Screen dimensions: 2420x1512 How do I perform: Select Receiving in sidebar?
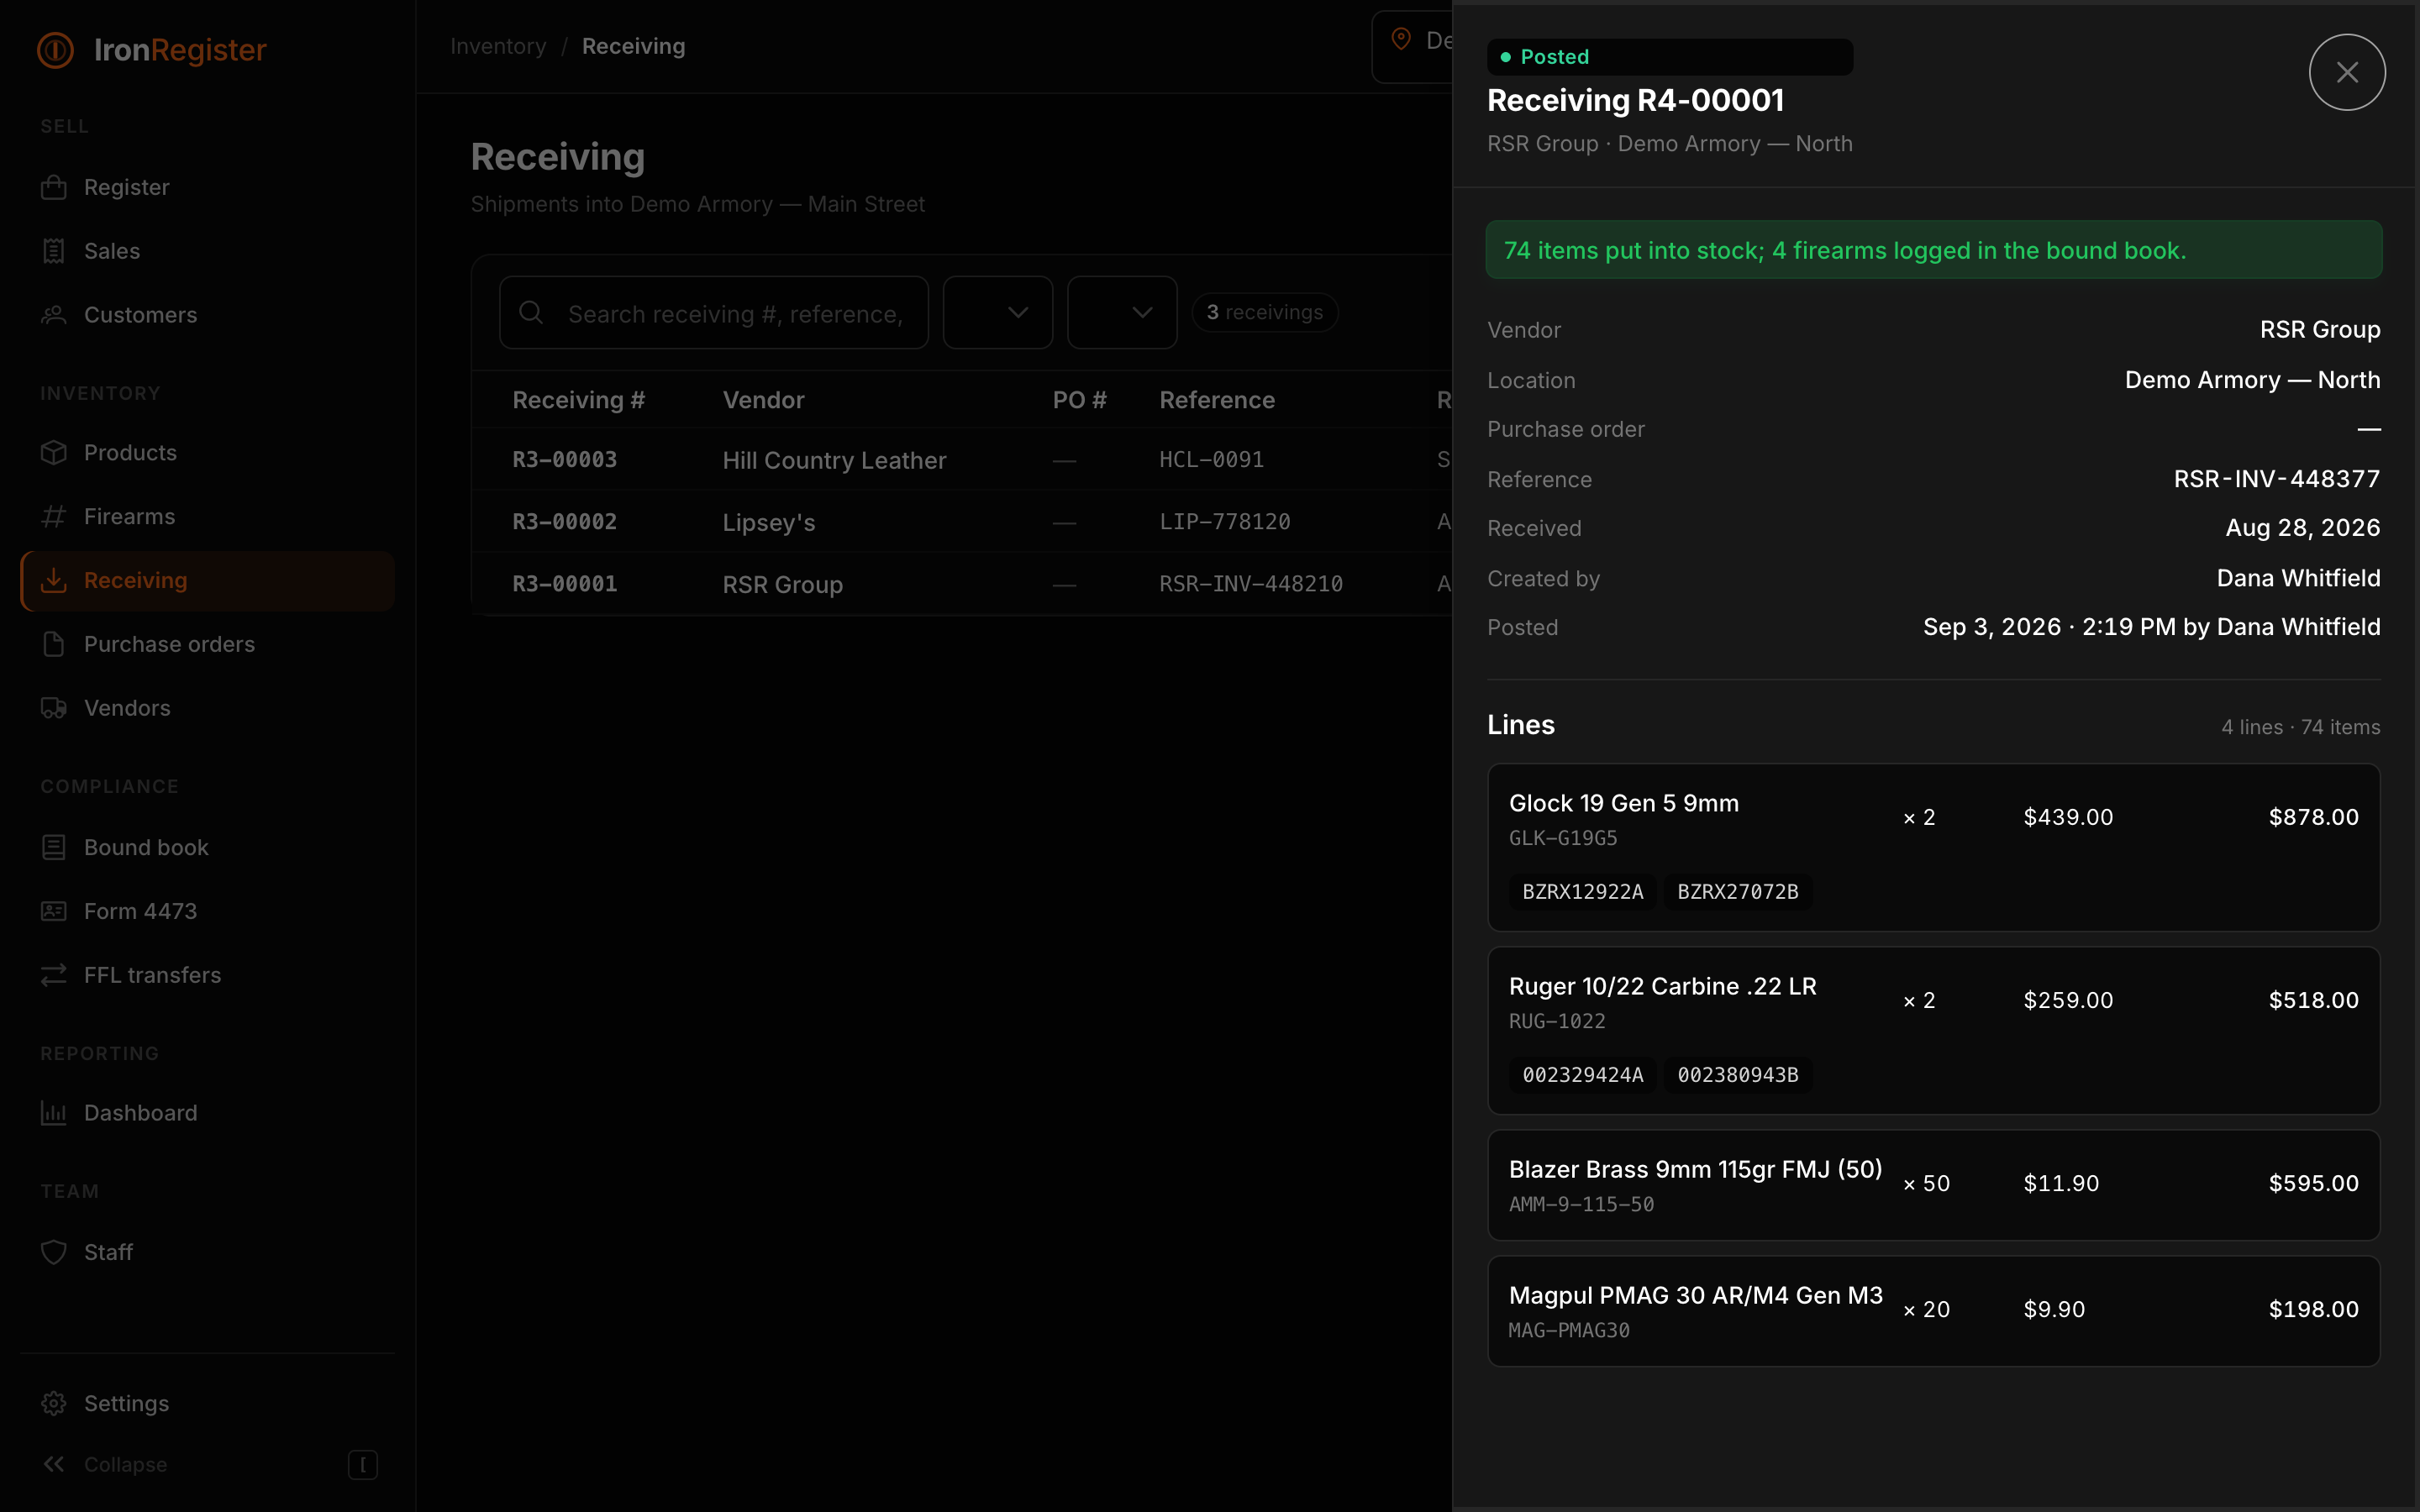pyautogui.click(x=207, y=581)
